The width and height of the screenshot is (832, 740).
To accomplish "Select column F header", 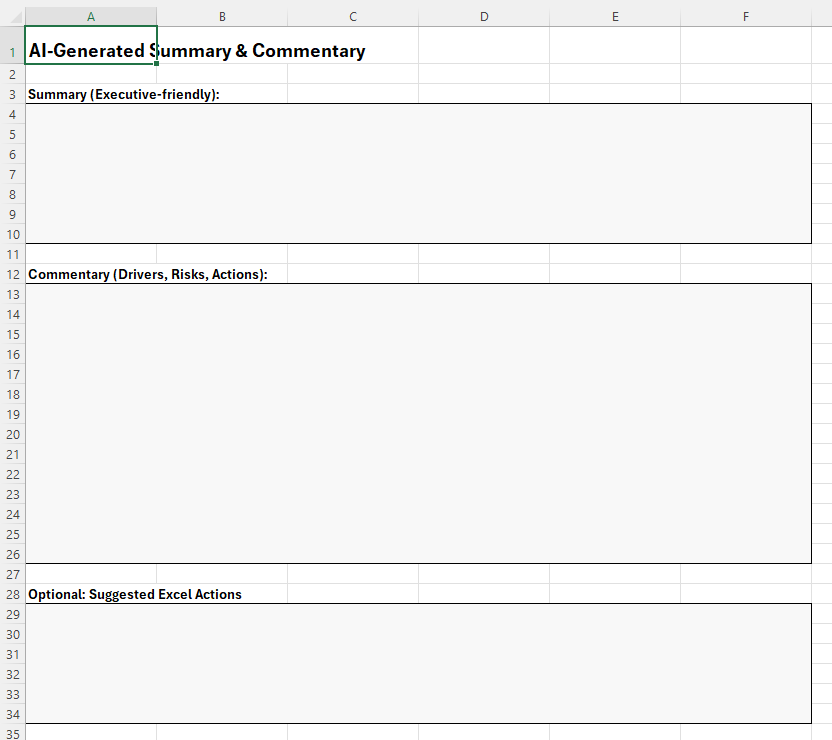I will (746, 16).
